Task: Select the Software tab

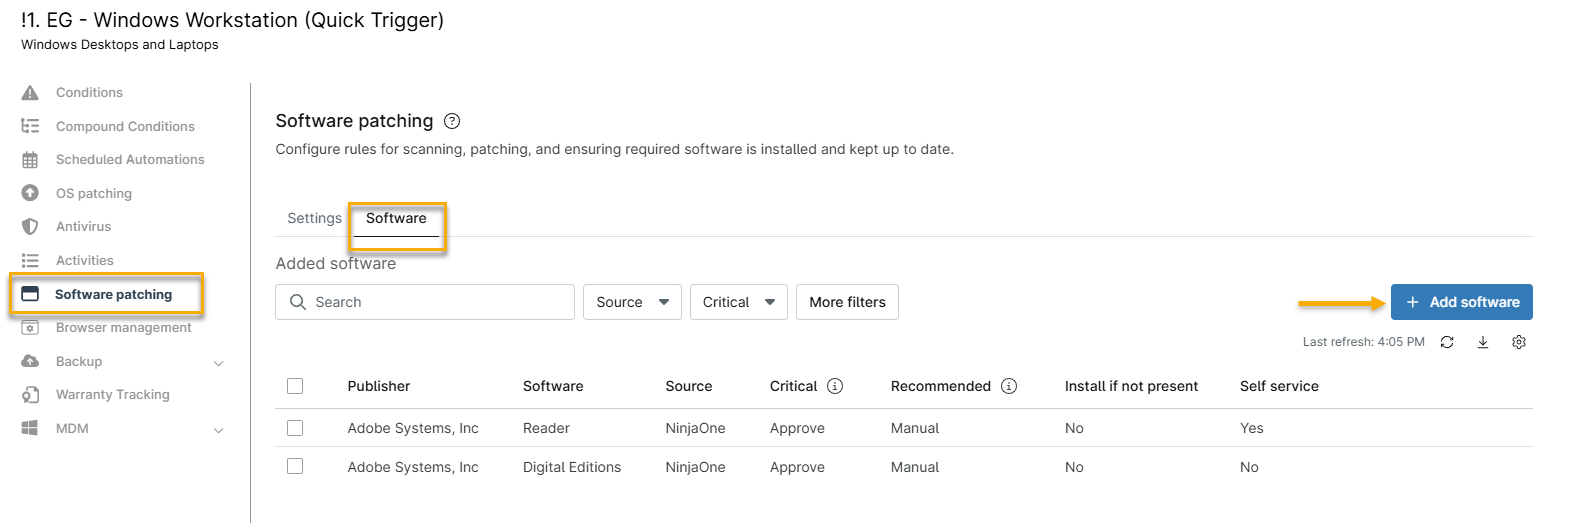Action: tap(396, 218)
